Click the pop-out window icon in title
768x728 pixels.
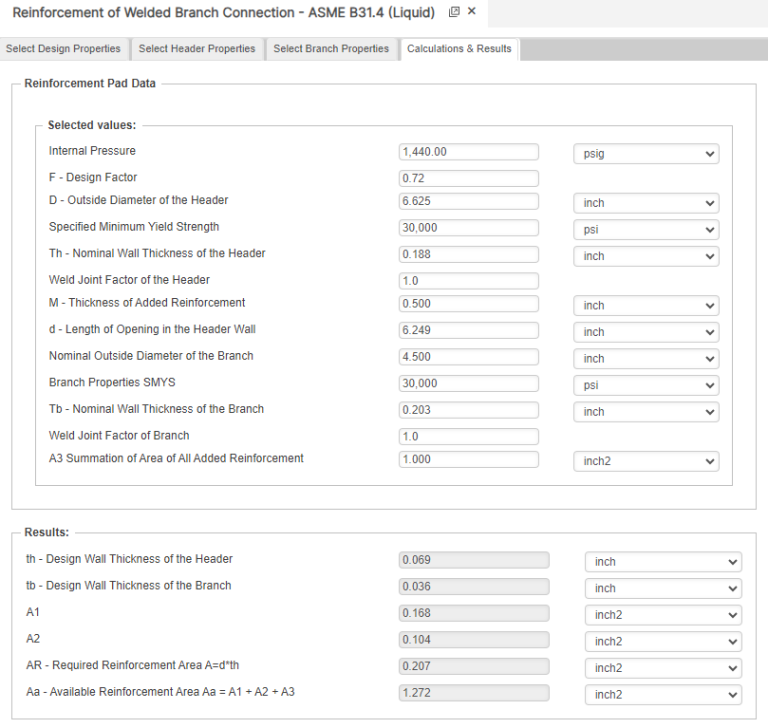(x=454, y=12)
